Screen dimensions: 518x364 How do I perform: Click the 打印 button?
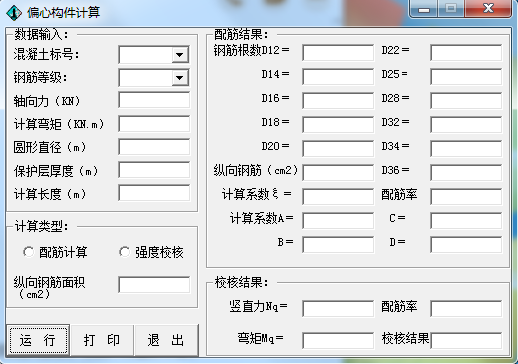tap(102, 340)
